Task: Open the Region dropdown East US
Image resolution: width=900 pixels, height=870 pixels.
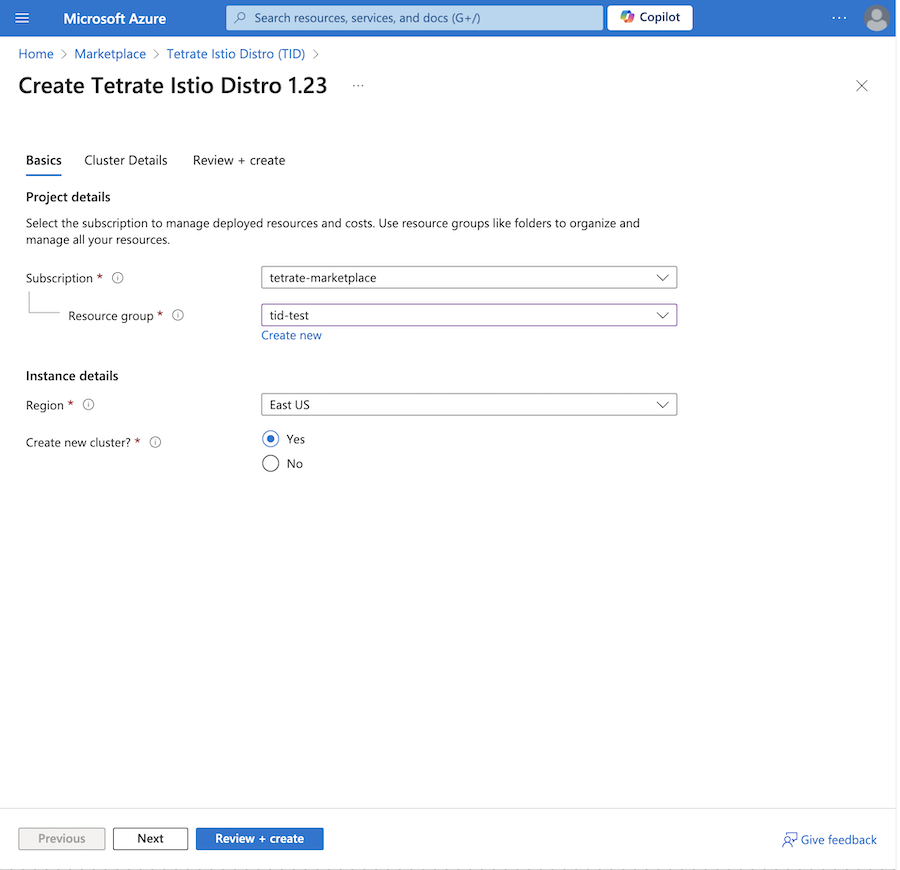Action: pyautogui.click(x=469, y=405)
